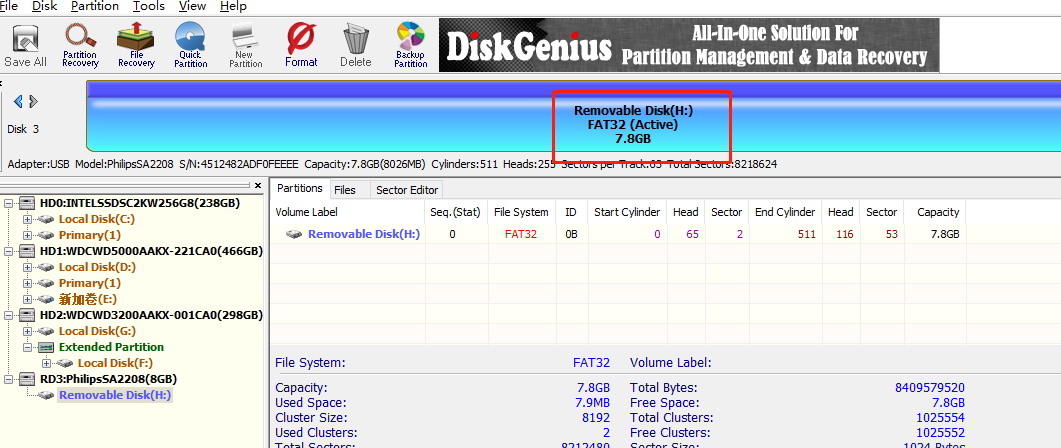Select Removable Disk(H:) row in partition table
The image size is (1061, 448).
pyautogui.click(x=618, y=234)
